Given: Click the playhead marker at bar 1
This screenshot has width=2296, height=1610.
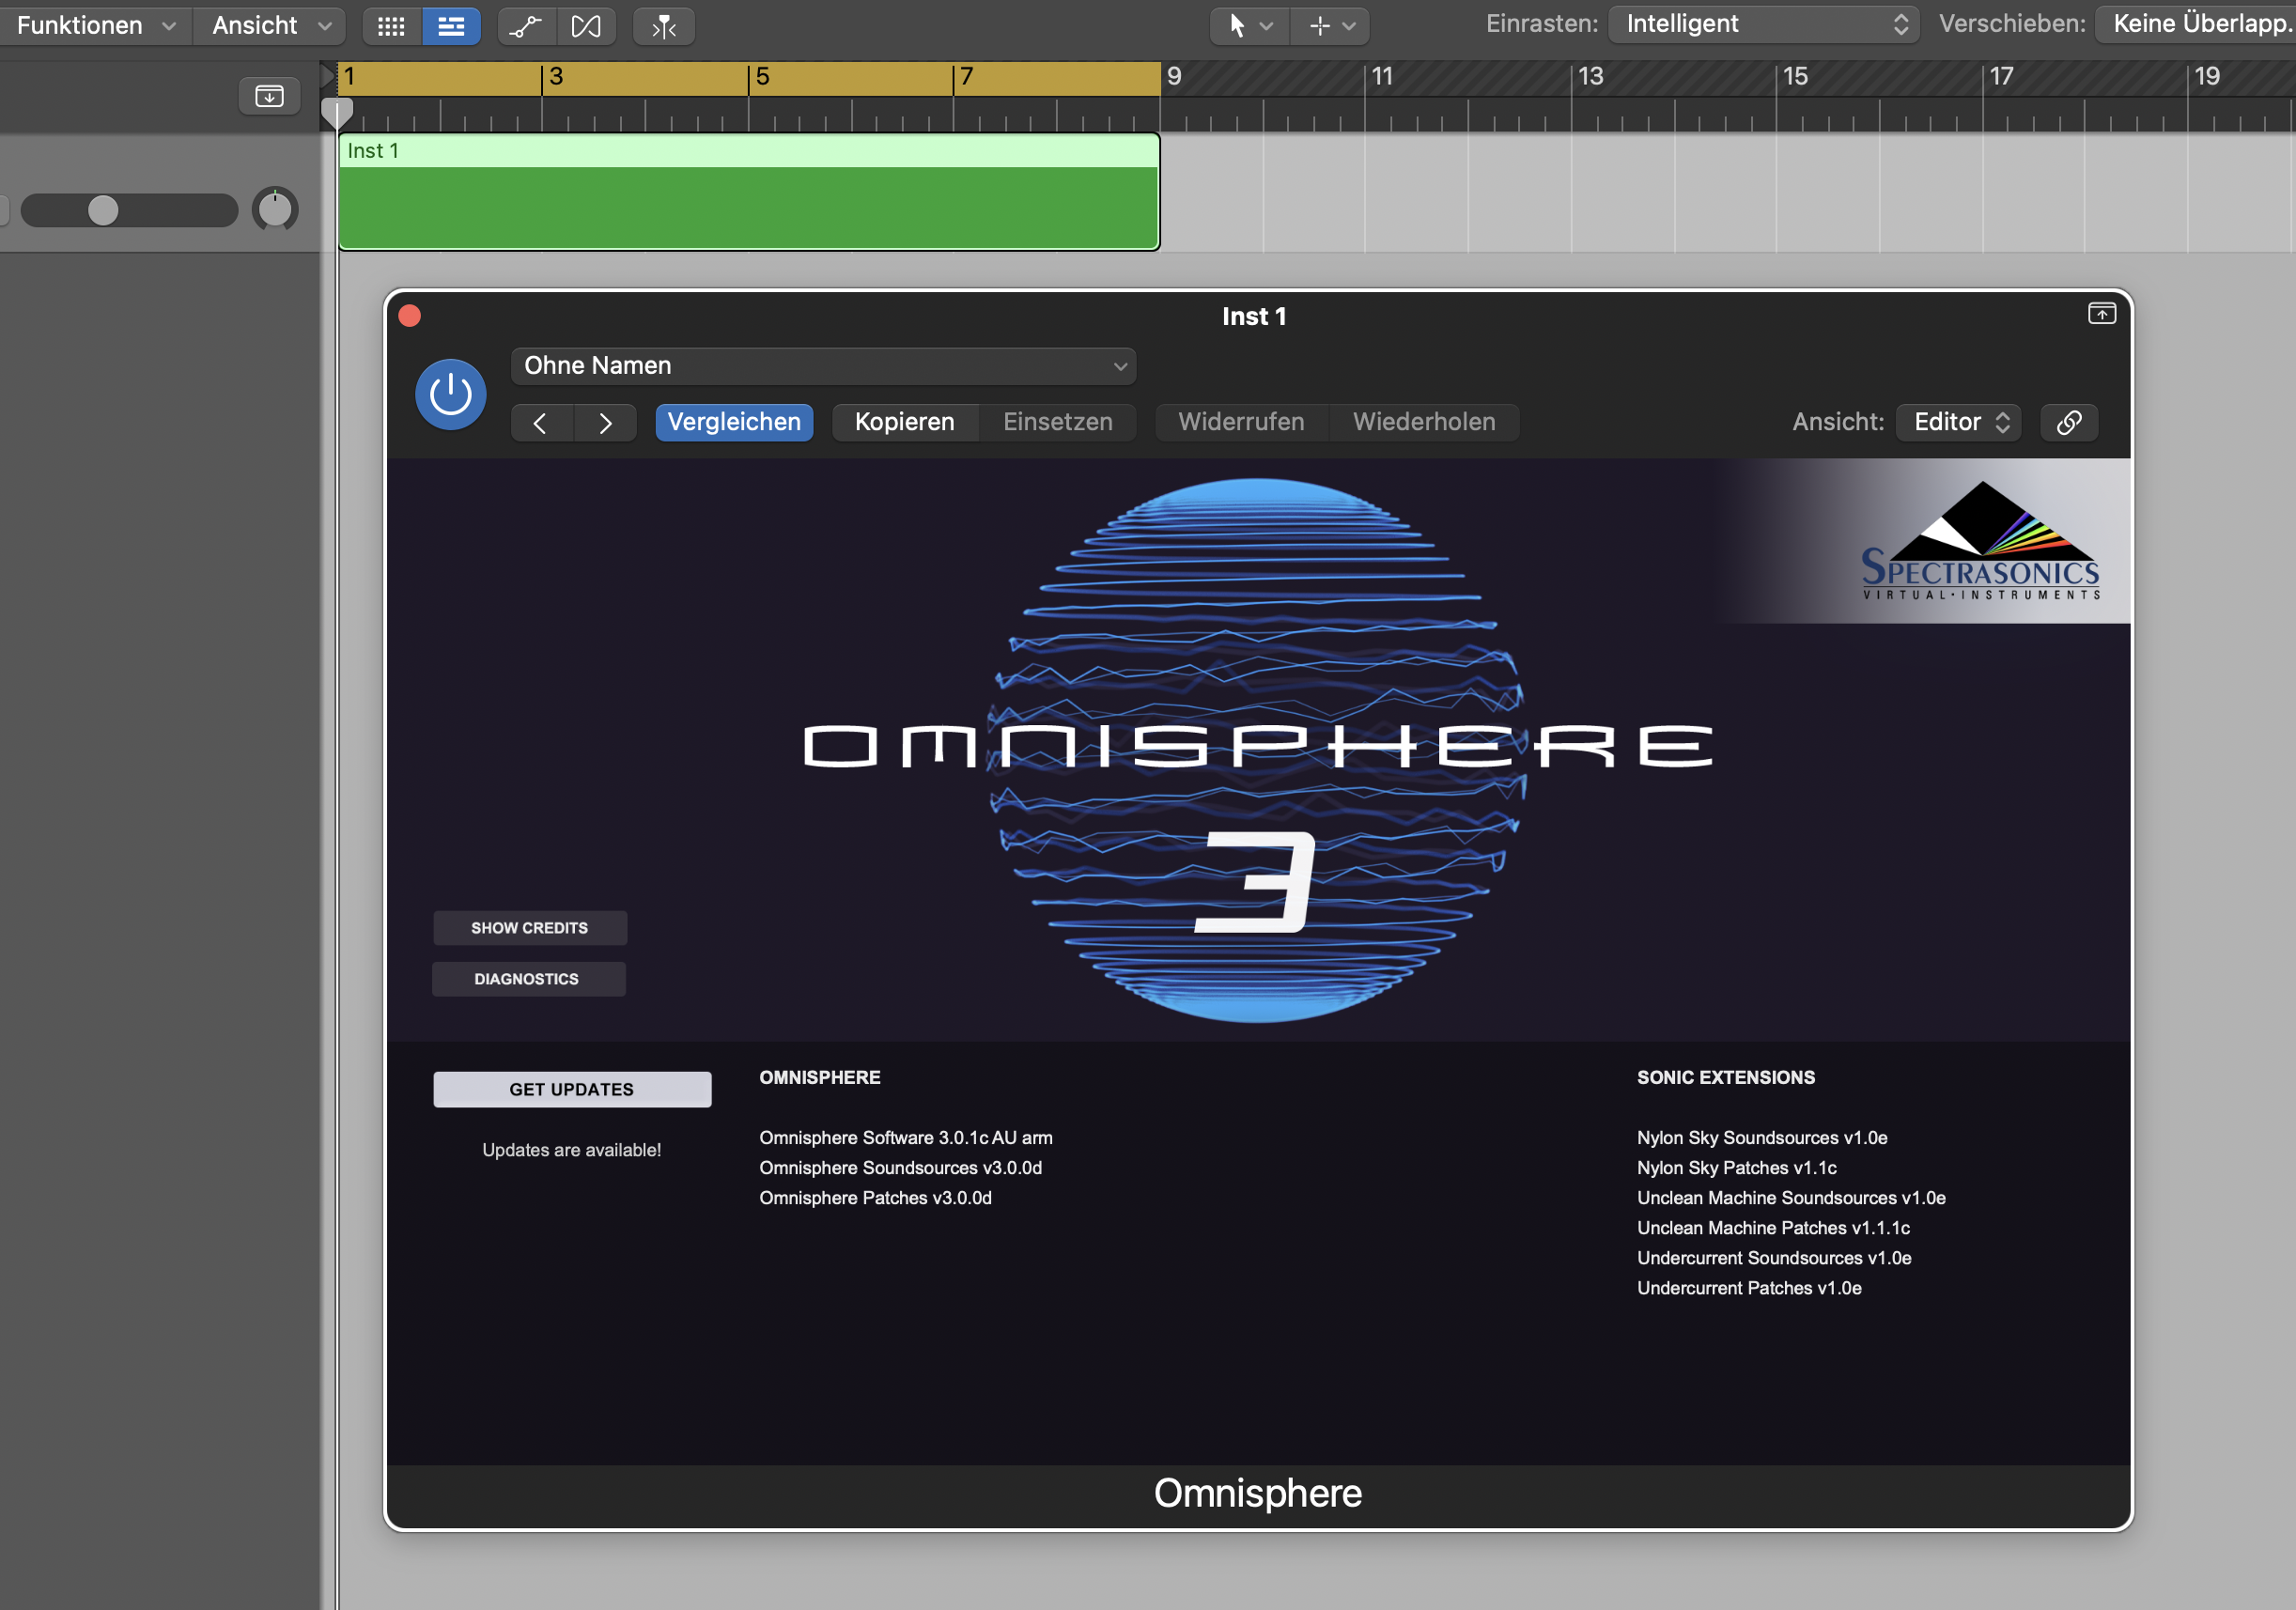Looking at the screenshot, I should point(337,113).
